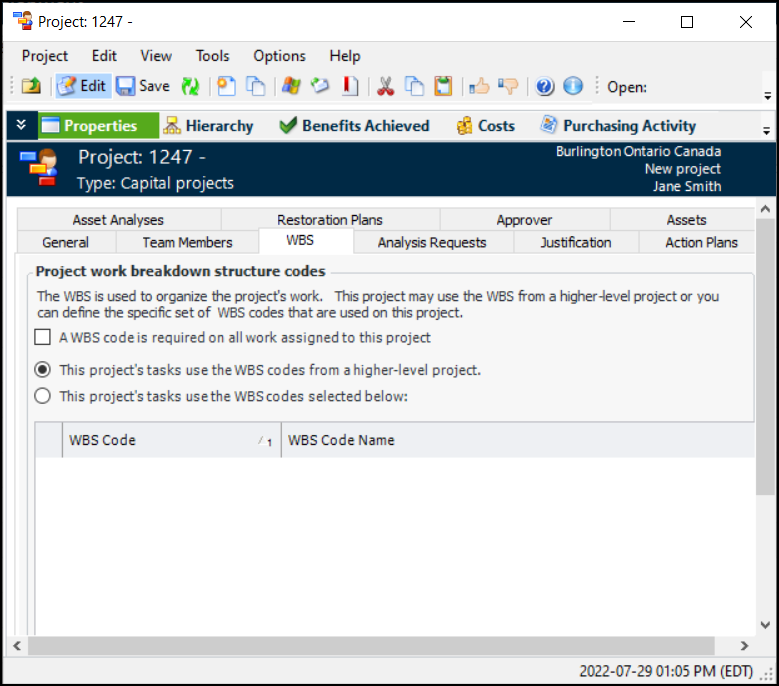
Task: Open the View menu
Action: click(x=156, y=56)
